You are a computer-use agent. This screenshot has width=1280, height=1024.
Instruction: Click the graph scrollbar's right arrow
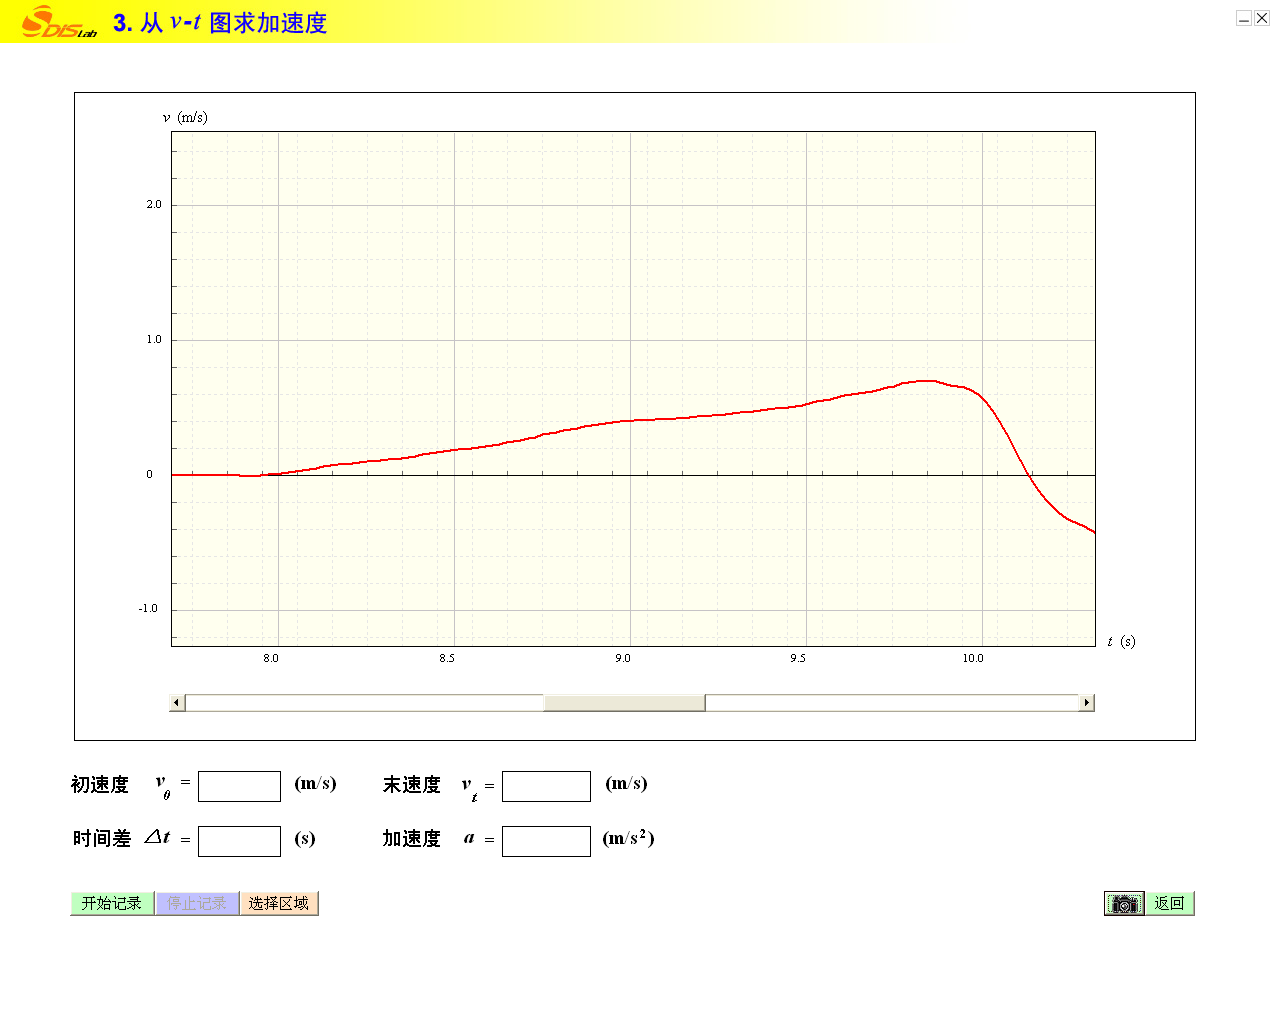click(1086, 703)
